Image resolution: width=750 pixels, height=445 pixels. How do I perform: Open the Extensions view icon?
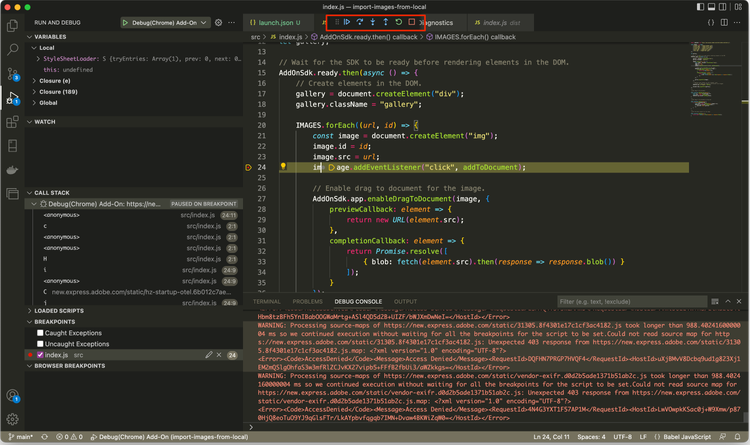(x=12, y=122)
